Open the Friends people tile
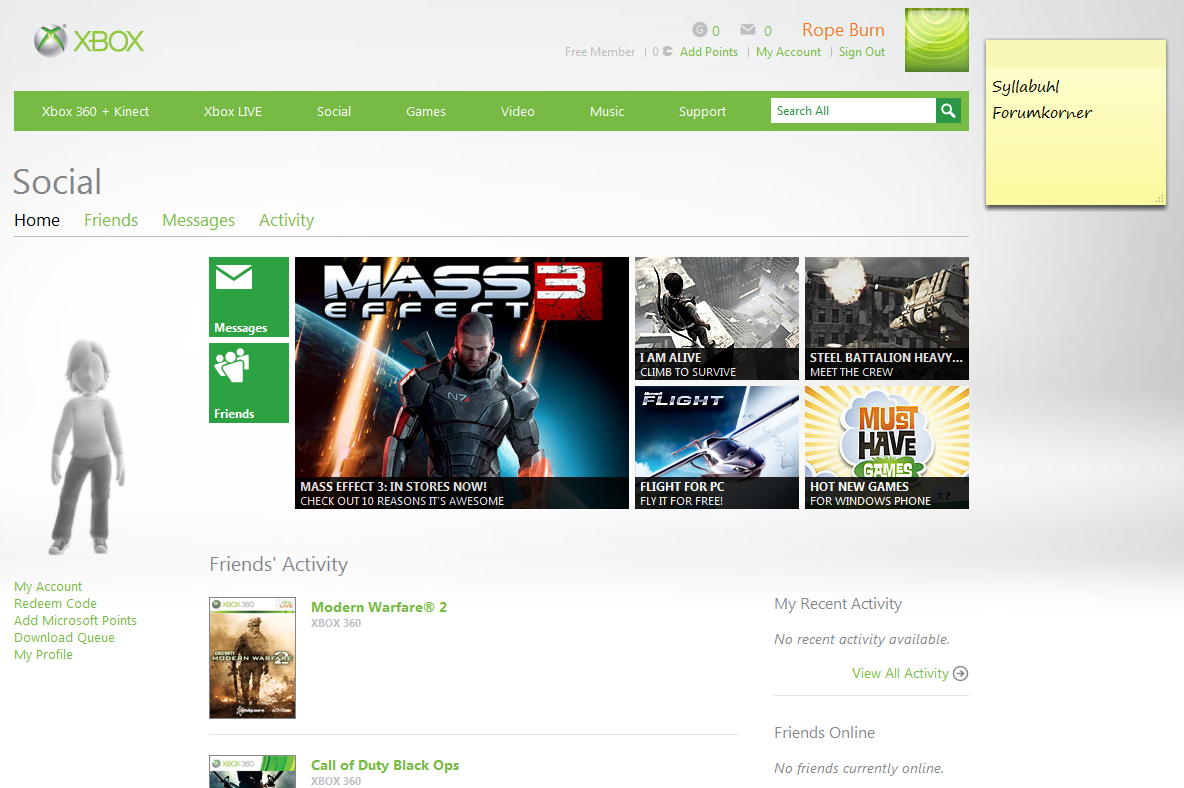Image resolution: width=1184 pixels, height=788 pixels. point(249,383)
